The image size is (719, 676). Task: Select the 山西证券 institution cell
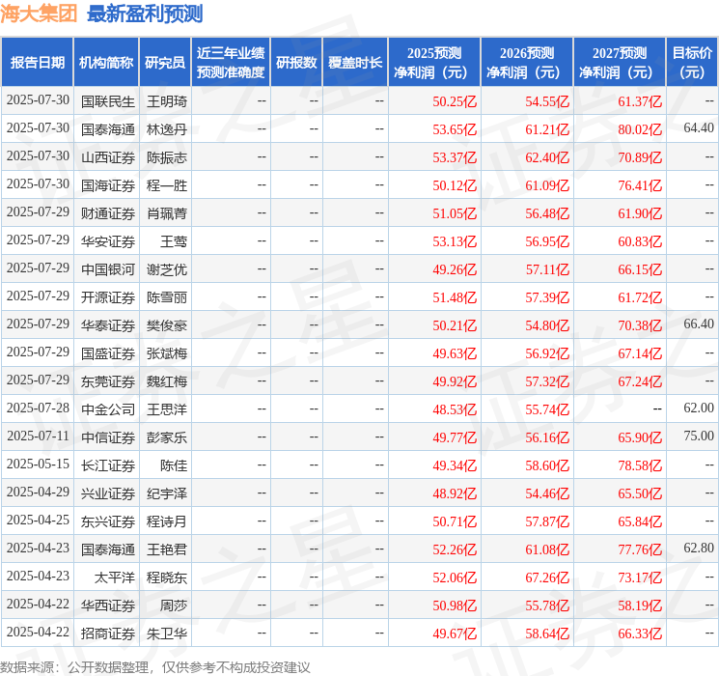pyautogui.click(x=108, y=157)
